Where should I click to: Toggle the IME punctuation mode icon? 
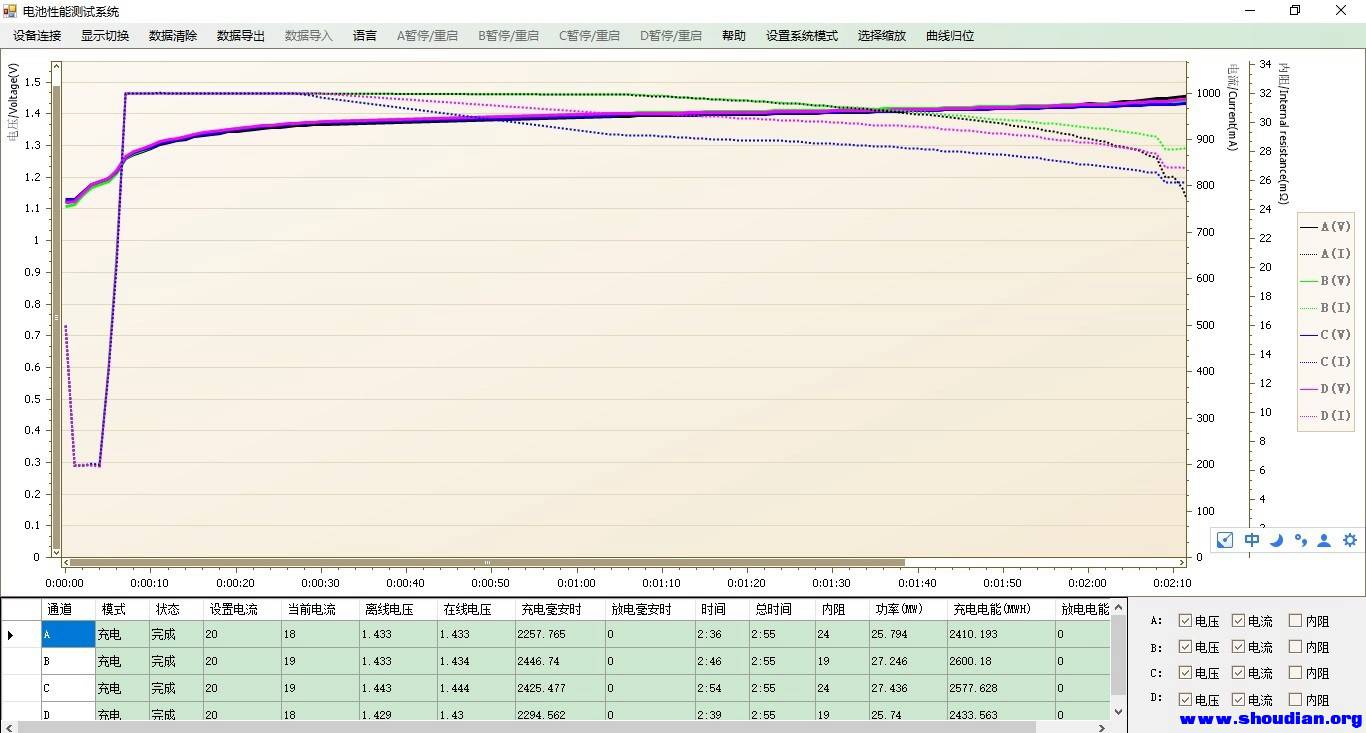tap(1300, 540)
